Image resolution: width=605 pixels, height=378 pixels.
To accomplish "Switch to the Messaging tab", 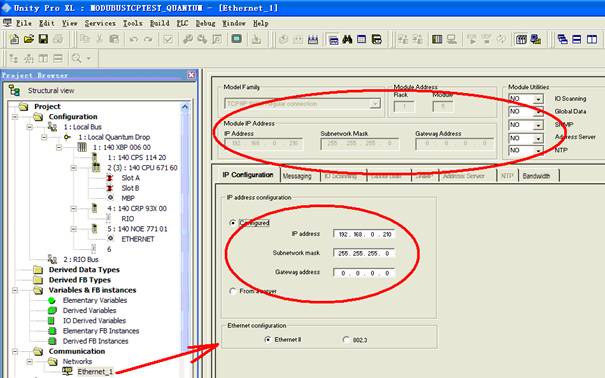I will [297, 176].
